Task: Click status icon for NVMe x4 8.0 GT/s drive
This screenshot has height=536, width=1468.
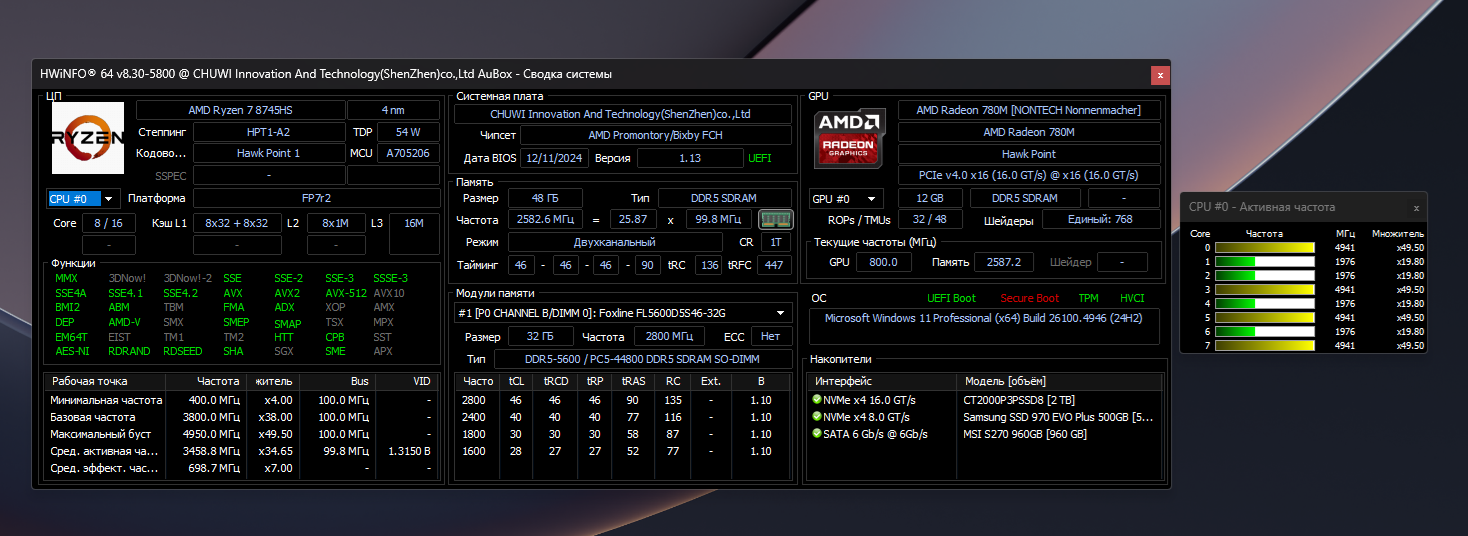Action: pos(817,417)
